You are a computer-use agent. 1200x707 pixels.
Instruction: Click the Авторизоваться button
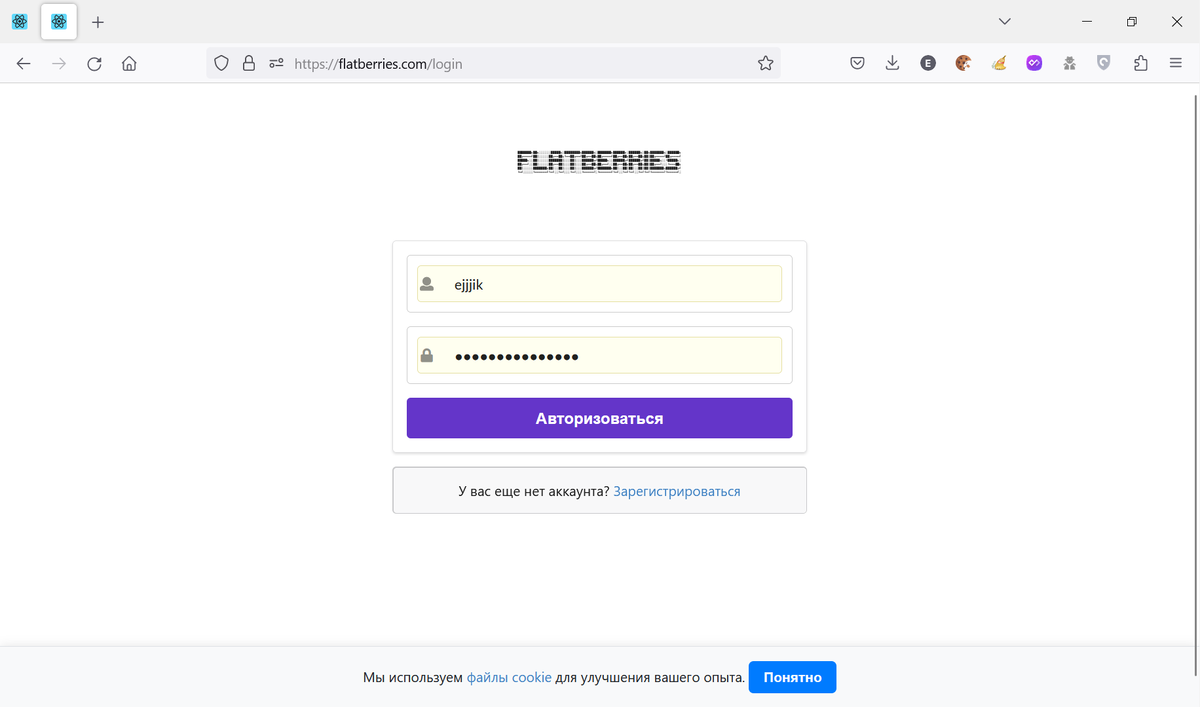[x=599, y=418]
